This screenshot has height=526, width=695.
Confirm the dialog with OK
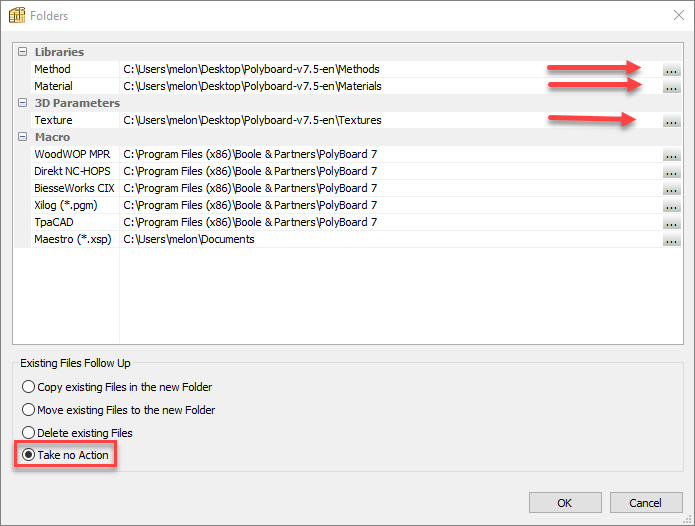(565, 503)
